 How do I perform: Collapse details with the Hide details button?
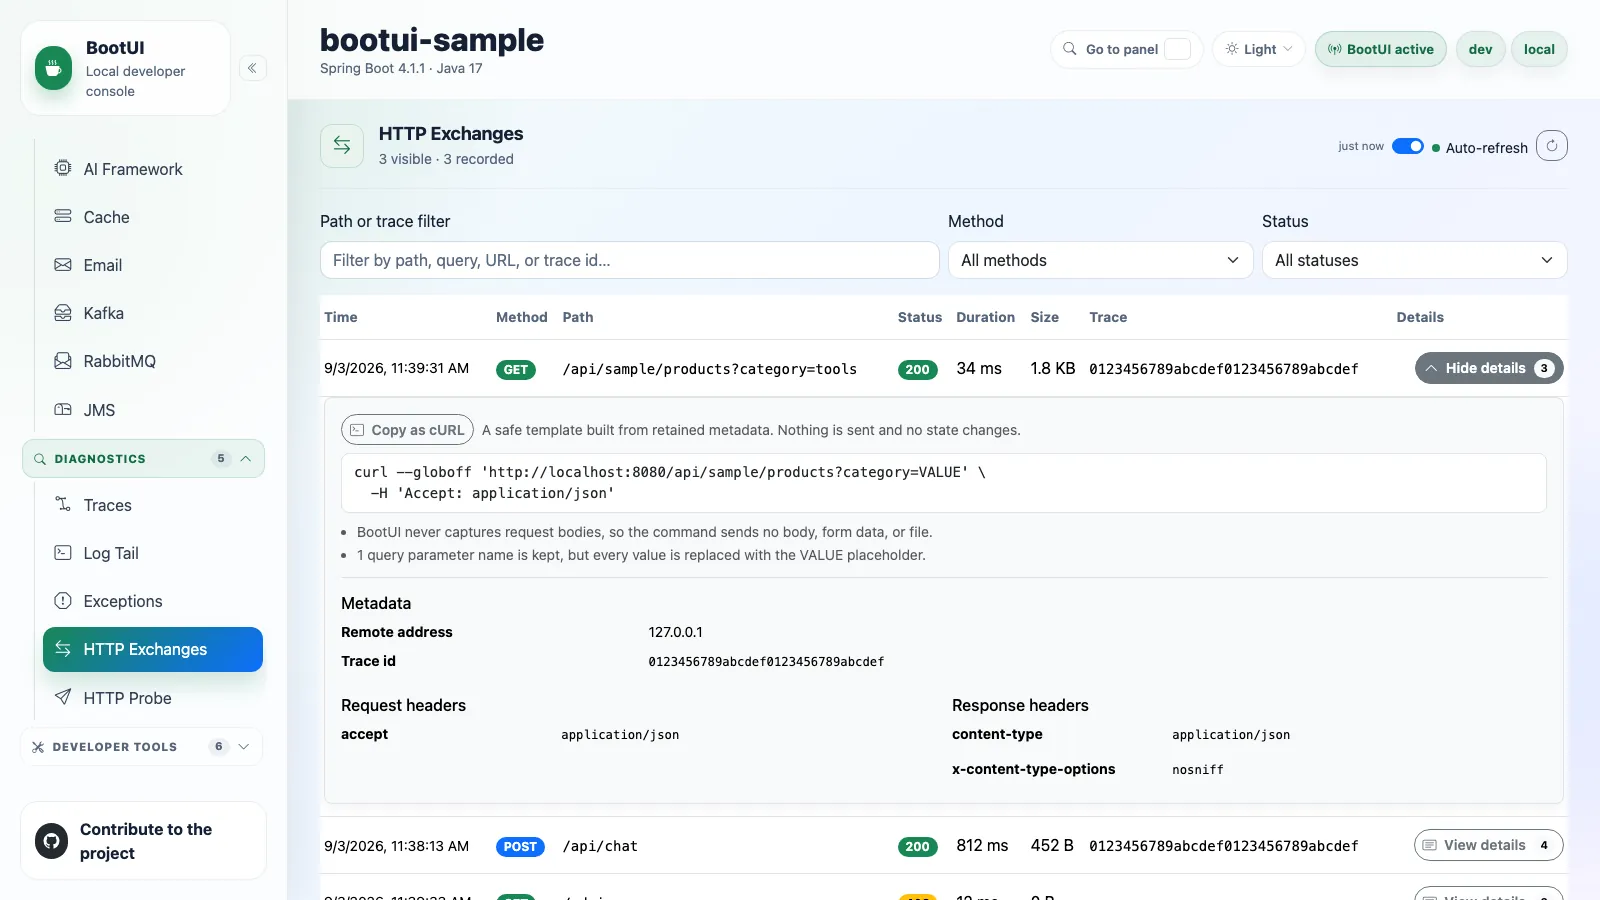pos(1489,368)
